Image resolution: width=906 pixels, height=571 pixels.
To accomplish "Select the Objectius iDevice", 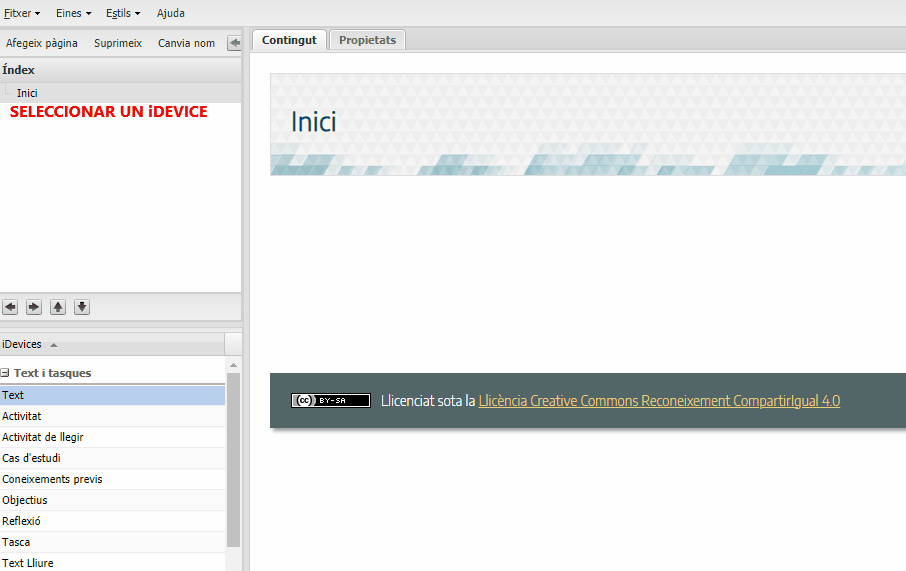I will coord(112,500).
